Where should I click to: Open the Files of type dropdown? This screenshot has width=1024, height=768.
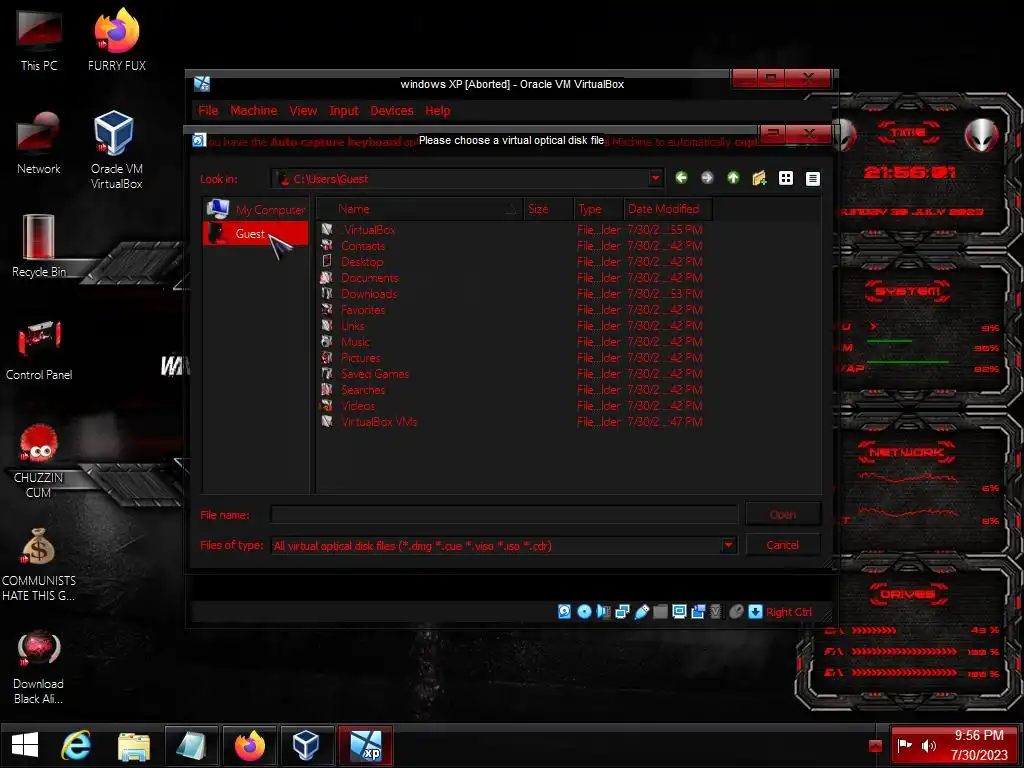click(728, 545)
